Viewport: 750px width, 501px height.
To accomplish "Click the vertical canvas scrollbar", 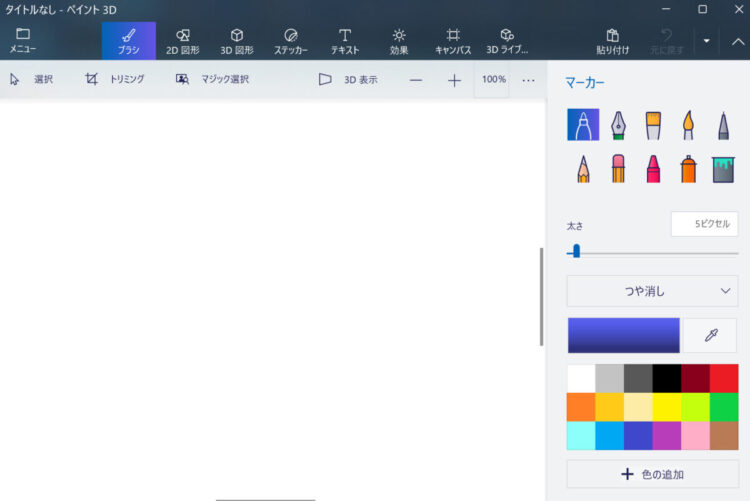I will tap(541, 297).
